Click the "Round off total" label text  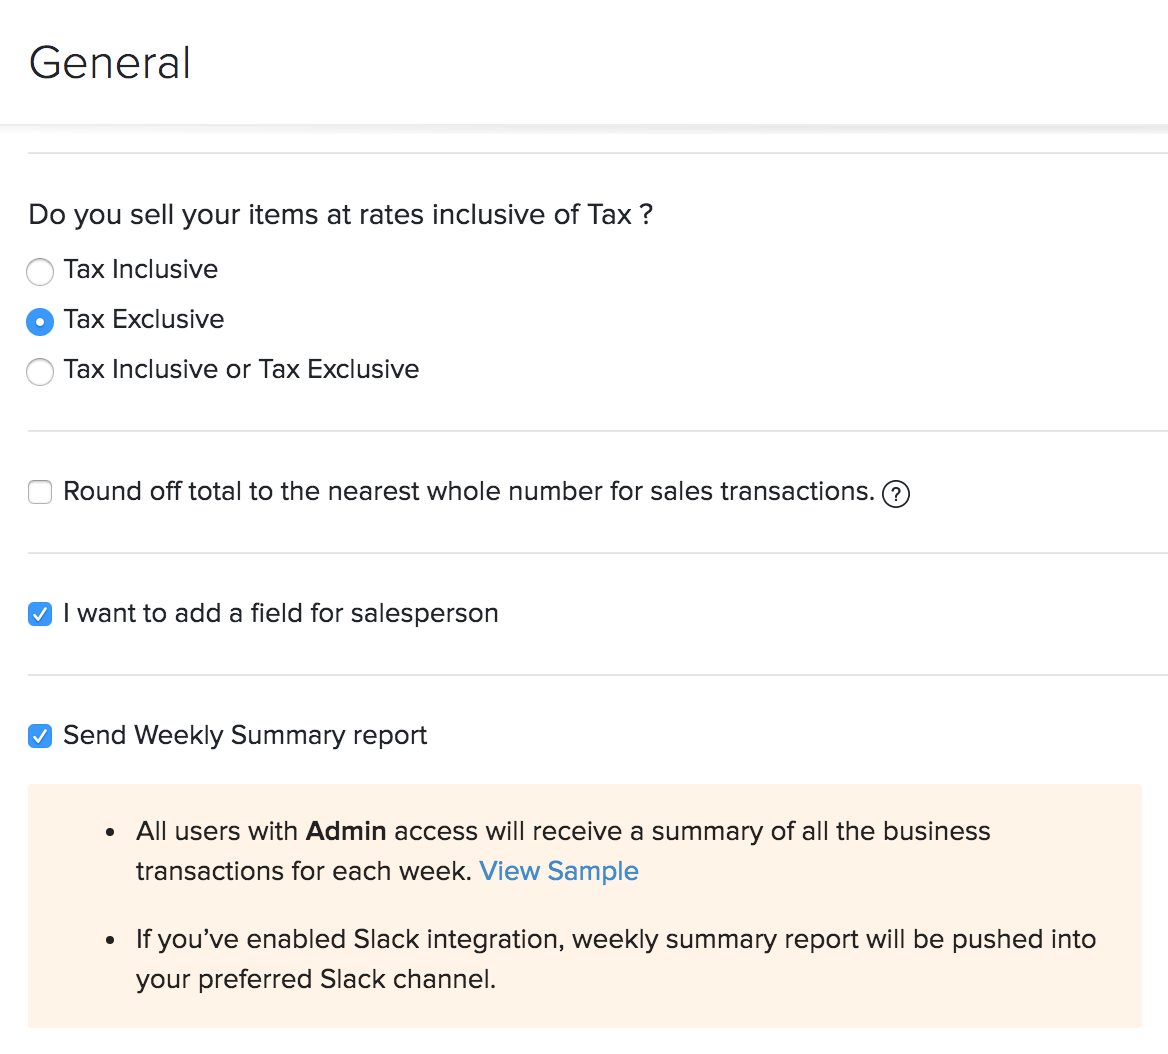click(468, 491)
